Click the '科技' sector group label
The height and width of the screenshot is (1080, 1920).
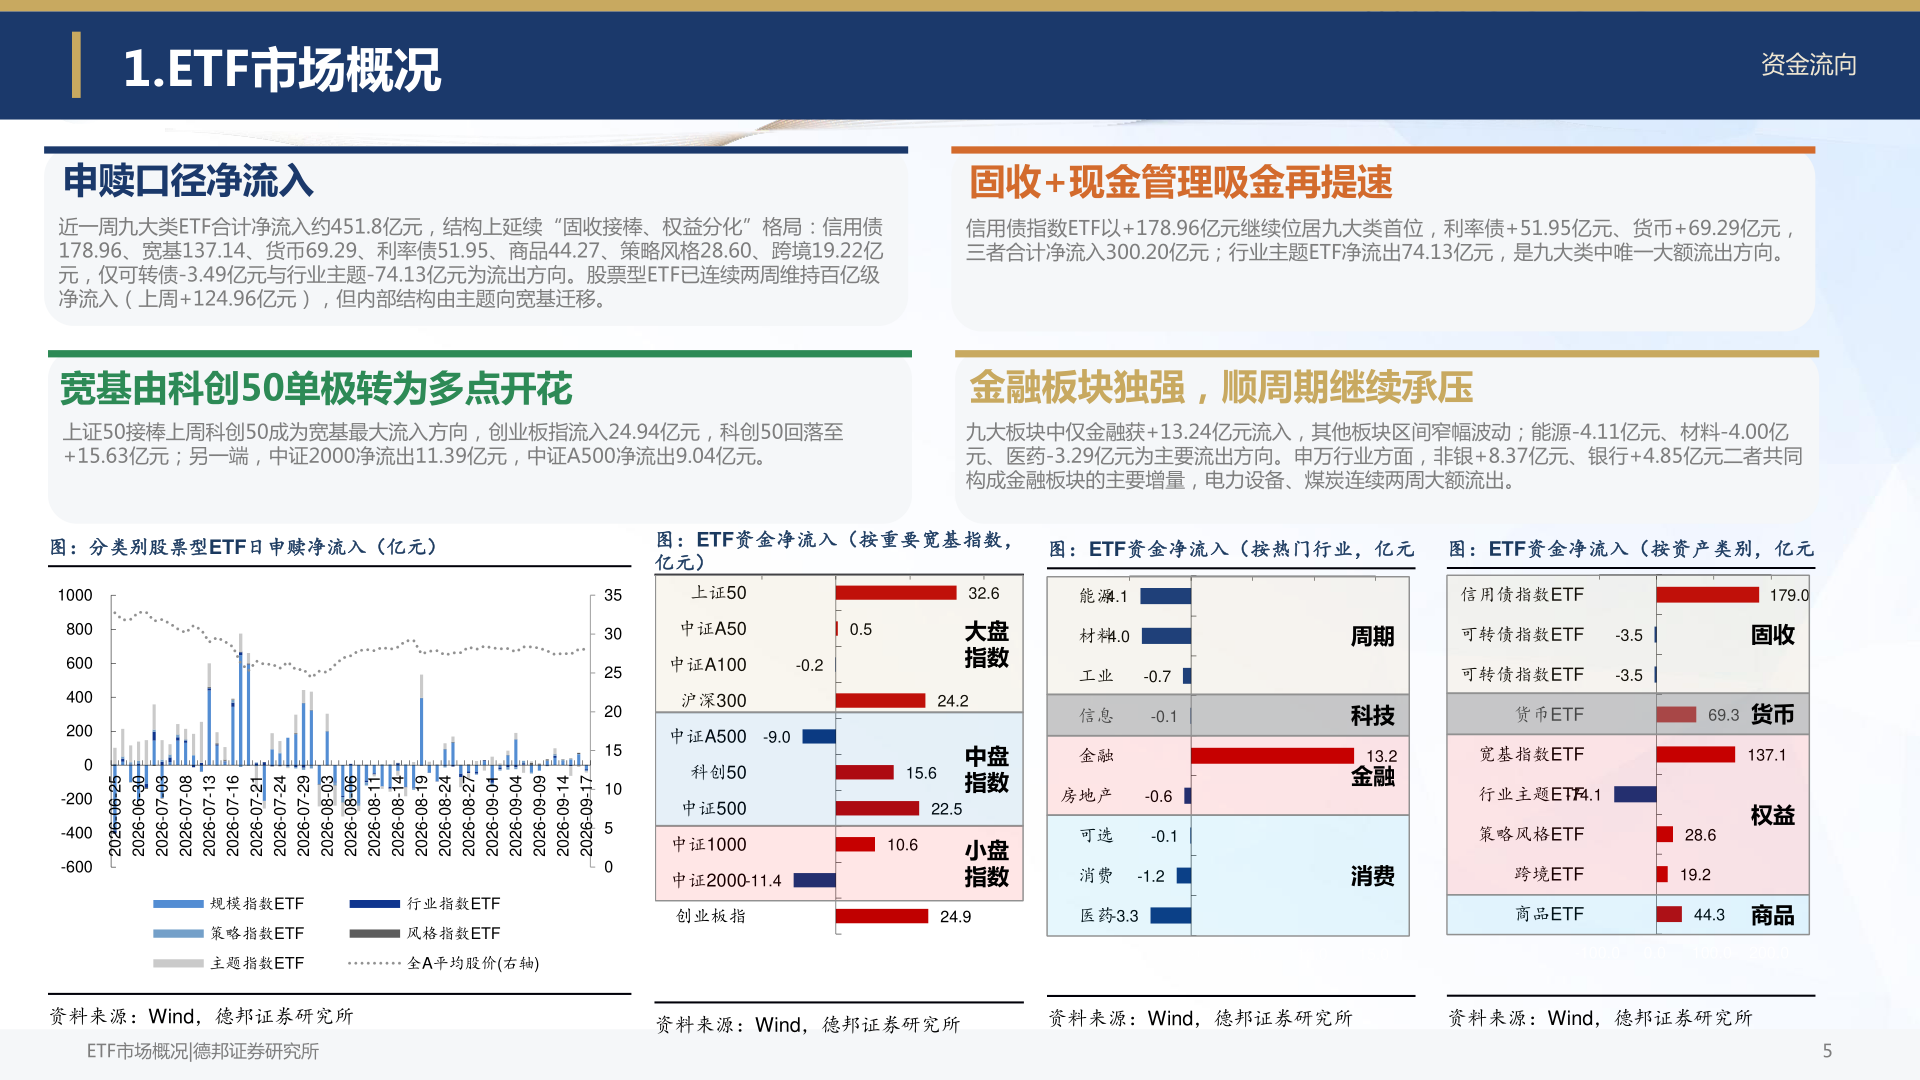click(x=1372, y=716)
